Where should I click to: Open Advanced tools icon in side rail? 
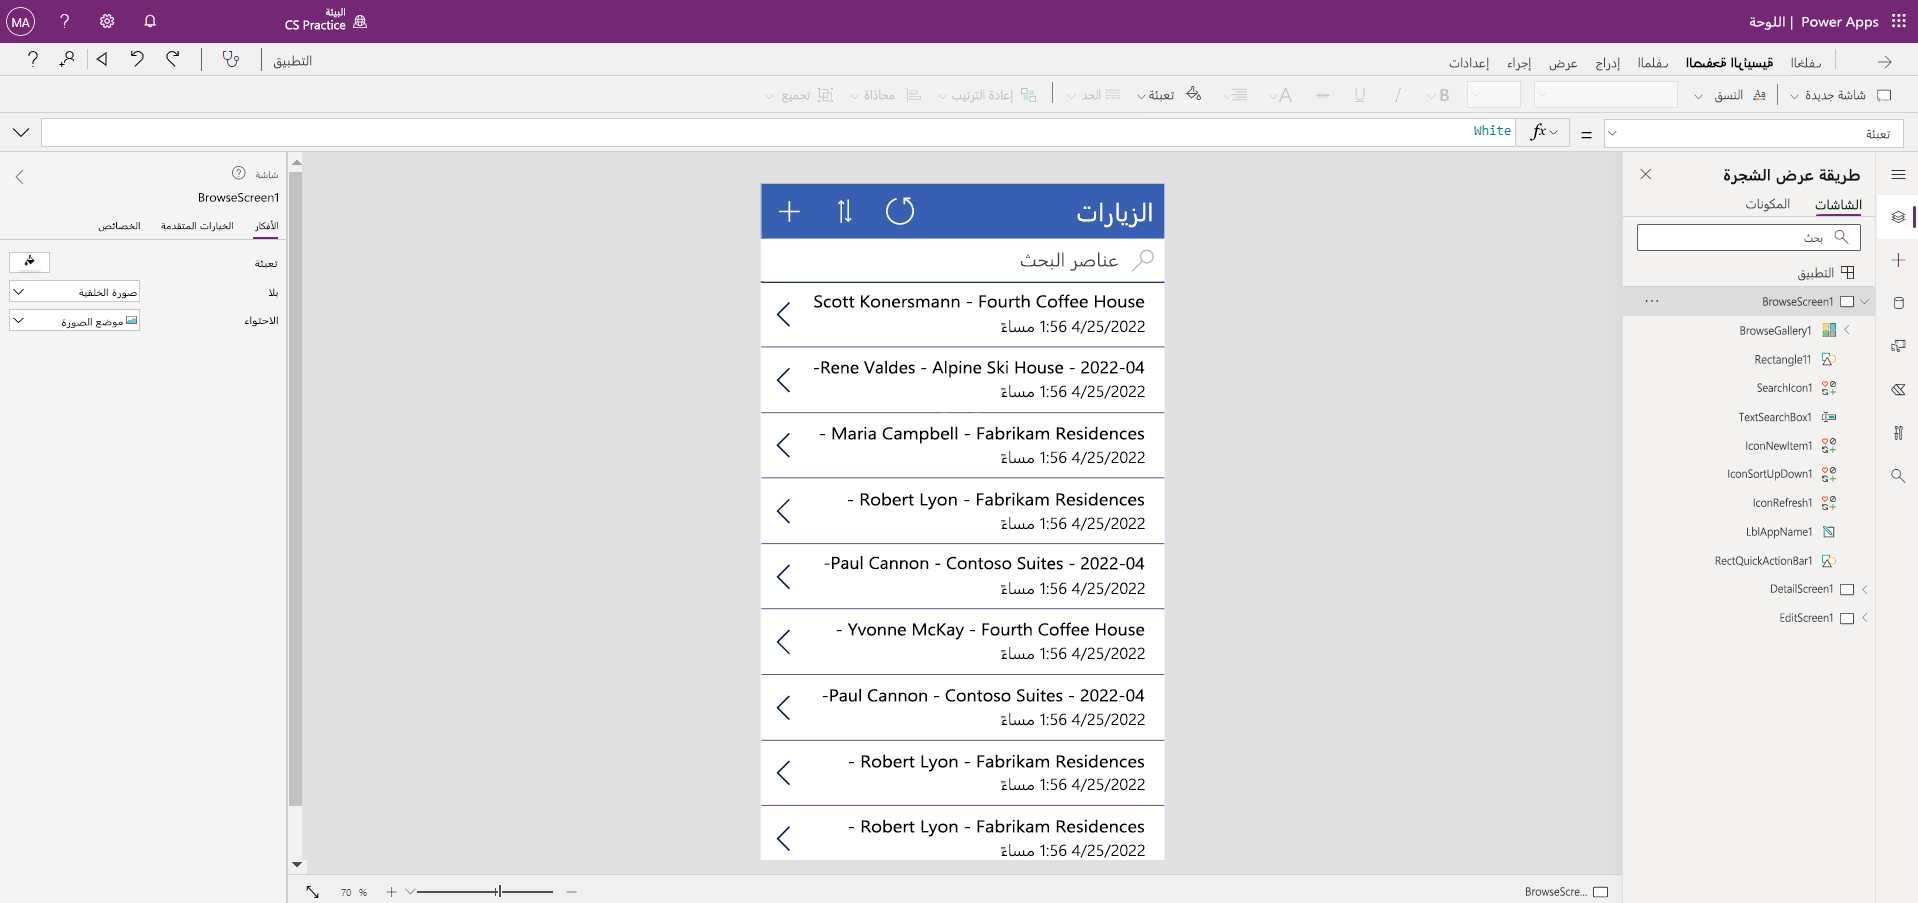pyautogui.click(x=1898, y=433)
